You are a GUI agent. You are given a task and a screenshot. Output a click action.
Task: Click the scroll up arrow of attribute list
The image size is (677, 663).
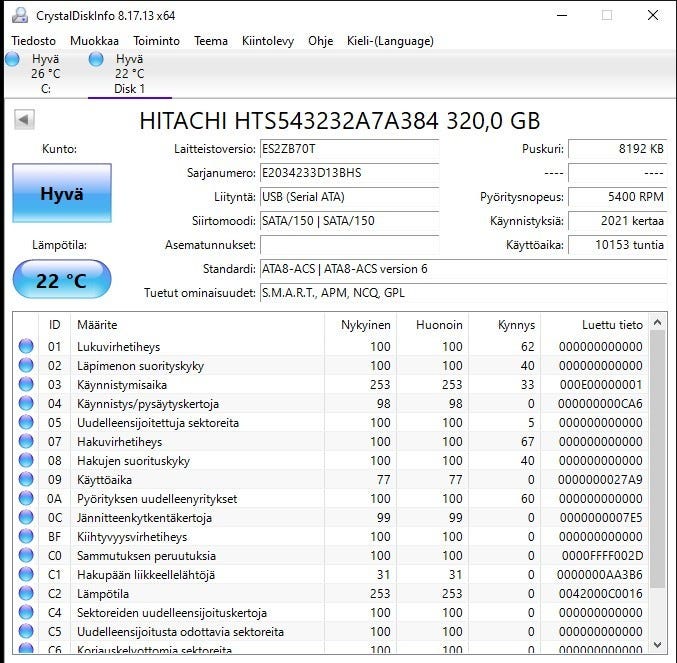click(x=657, y=323)
